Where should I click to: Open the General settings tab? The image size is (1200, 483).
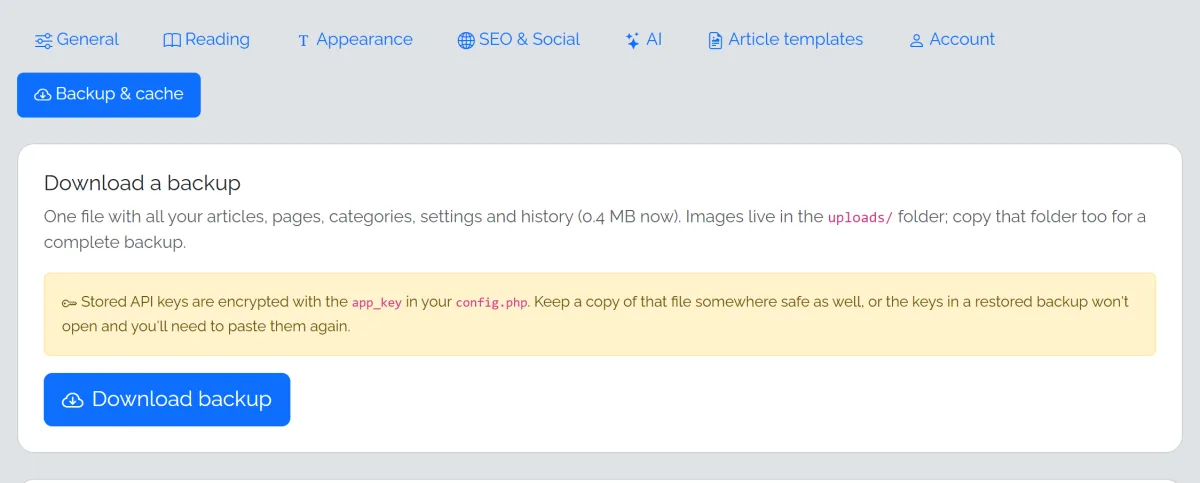[x=76, y=40]
